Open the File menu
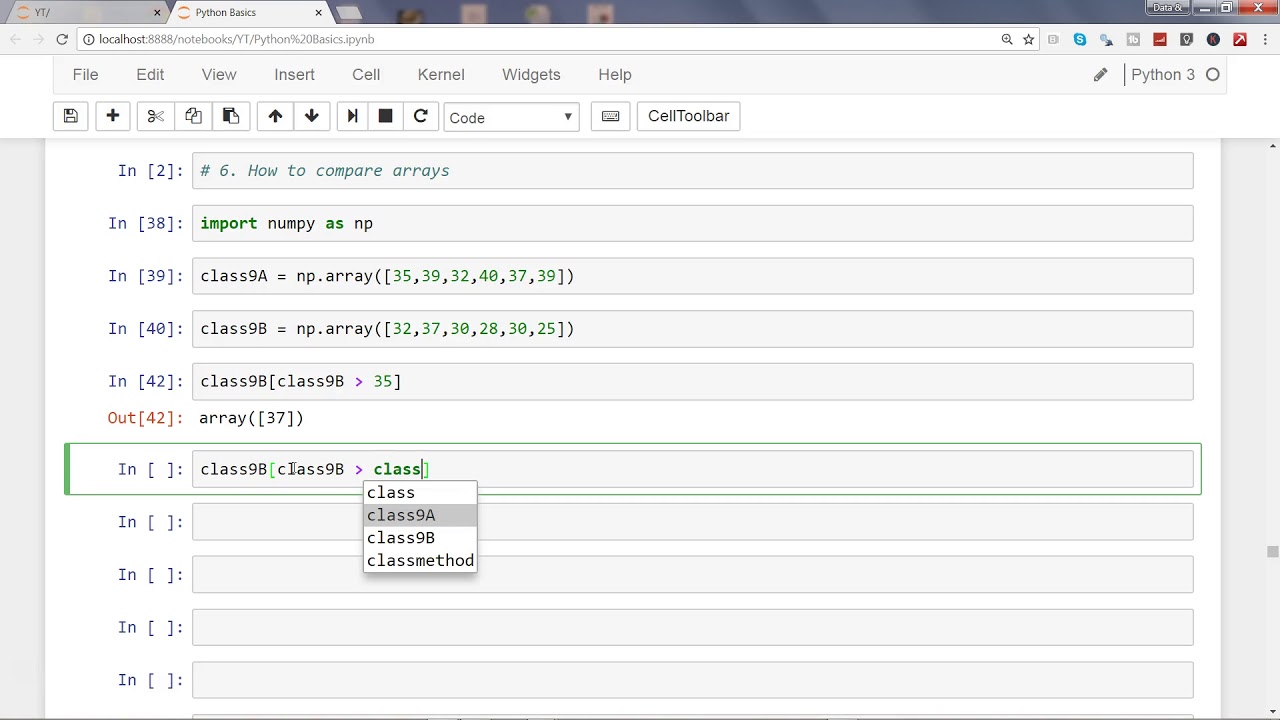Viewport: 1280px width, 720px height. point(85,74)
